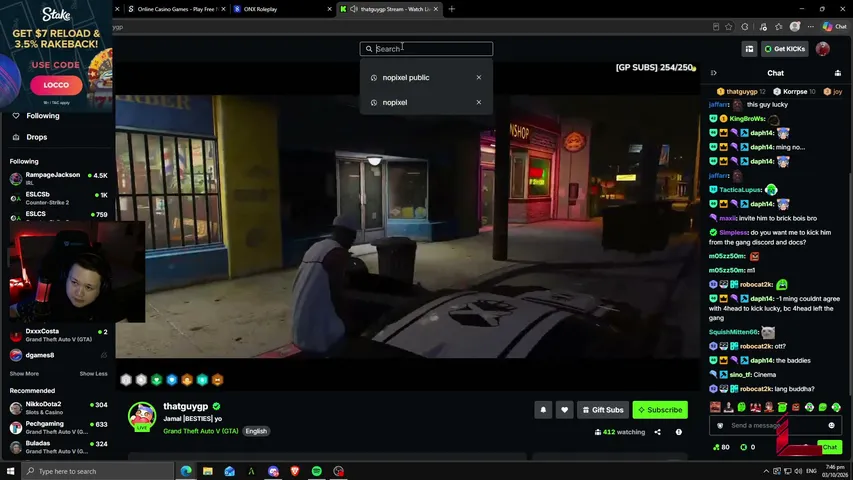
Task: Click the channel points 80 indicator
Action: (x=721, y=447)
